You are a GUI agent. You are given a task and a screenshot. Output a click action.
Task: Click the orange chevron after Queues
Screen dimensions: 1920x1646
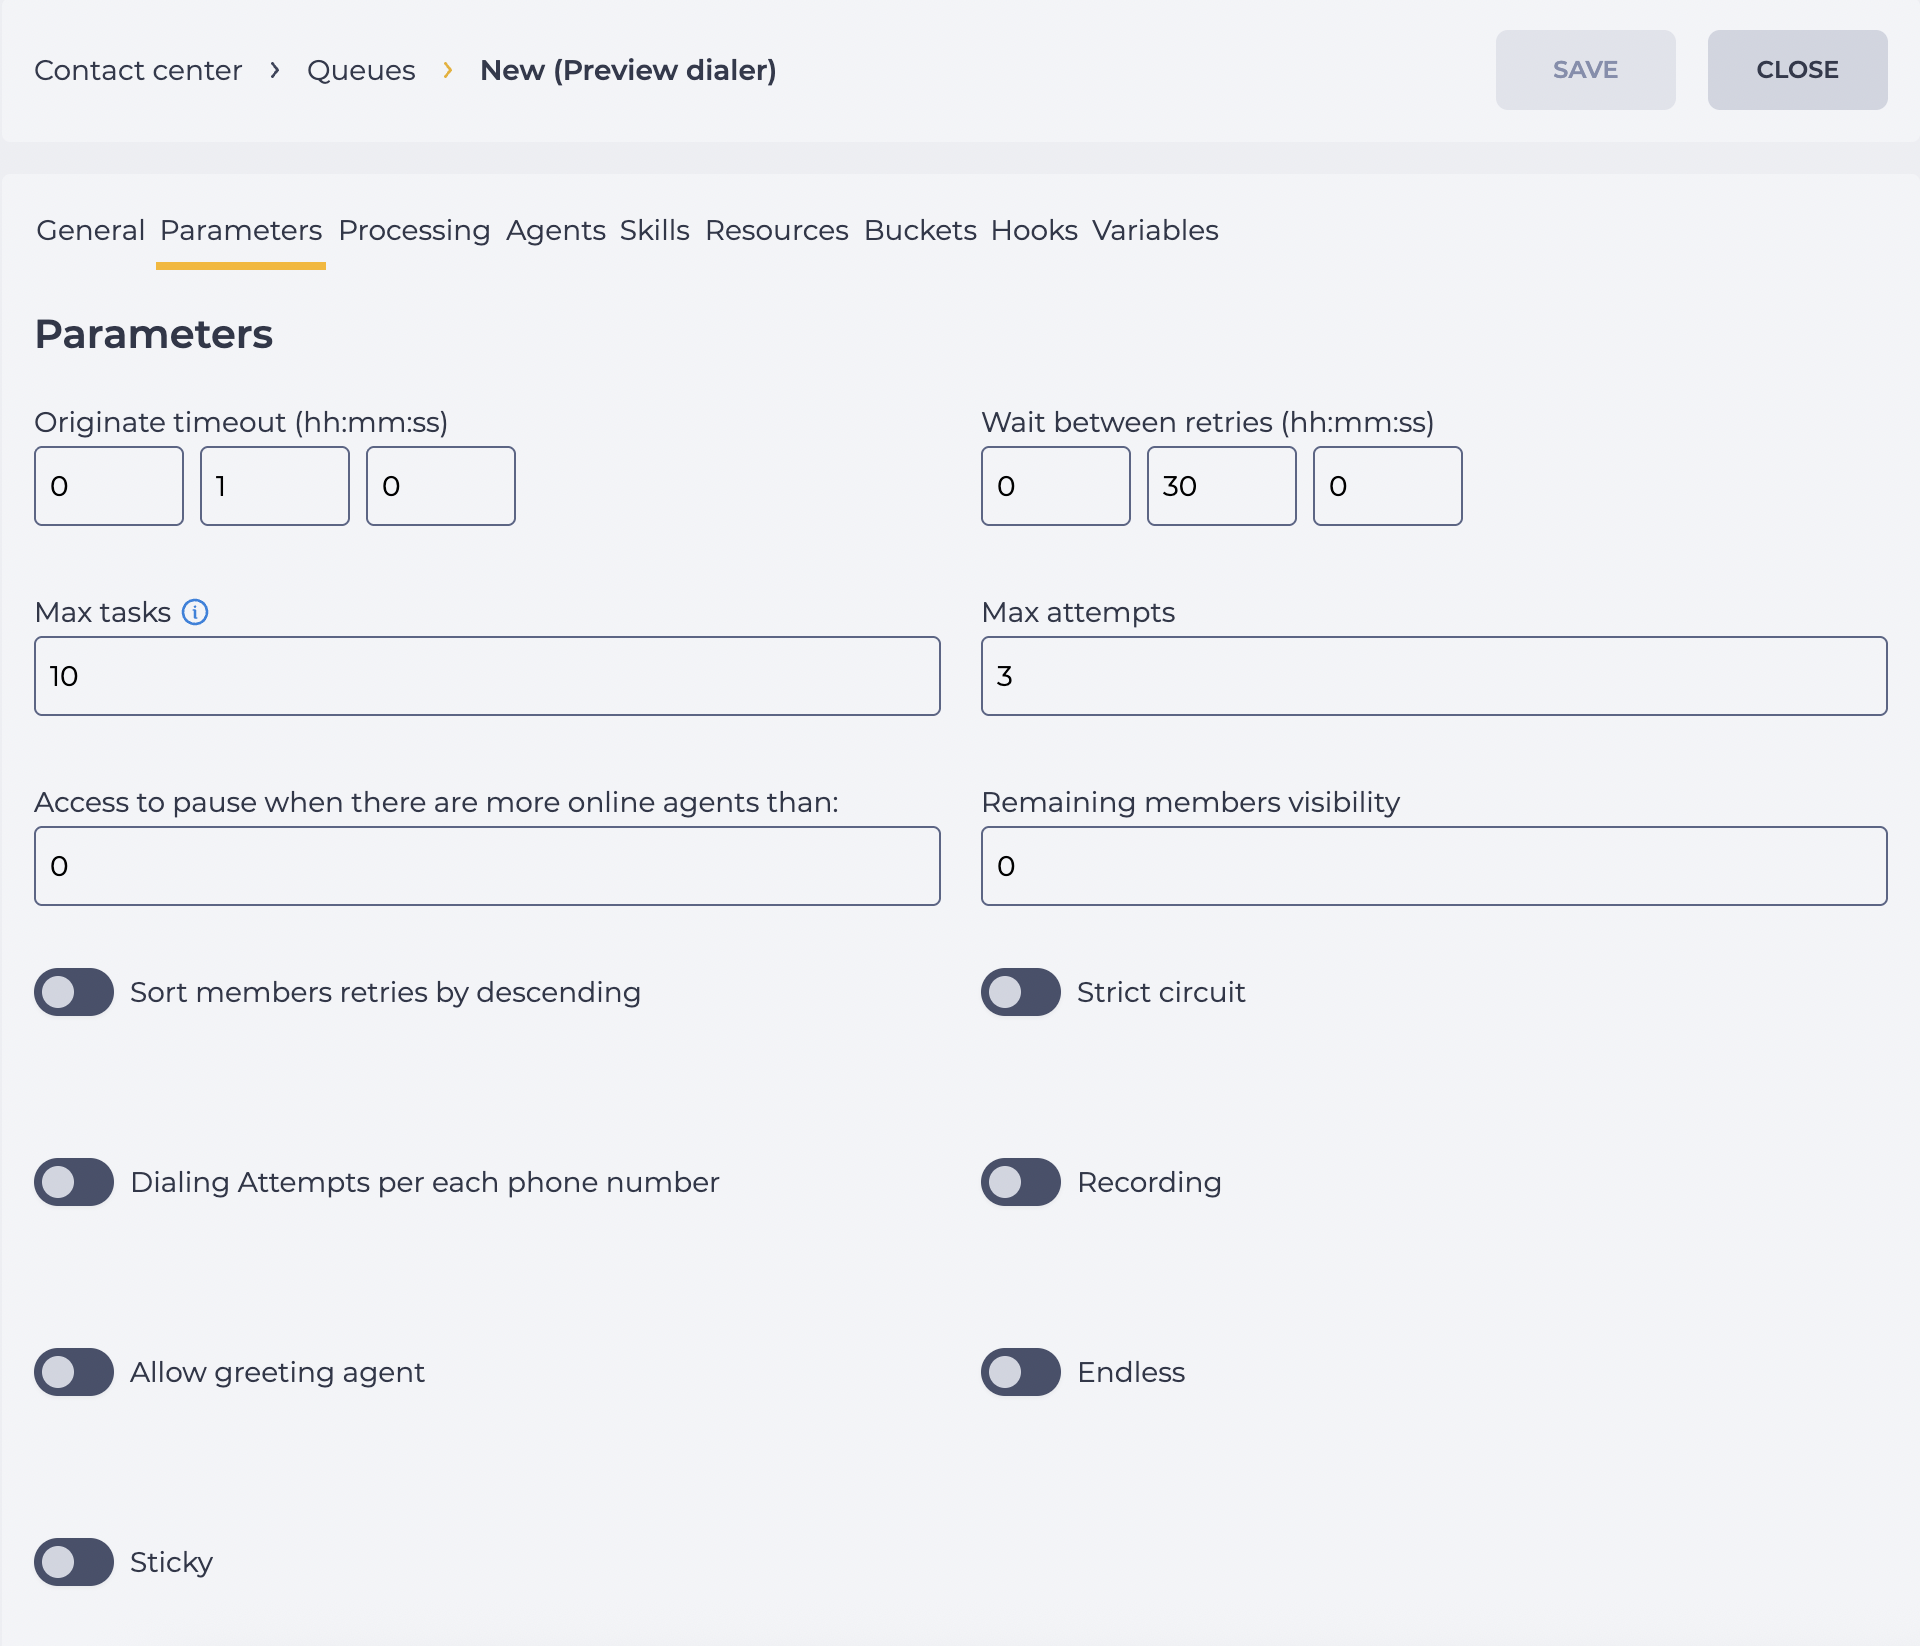(447, 70)
